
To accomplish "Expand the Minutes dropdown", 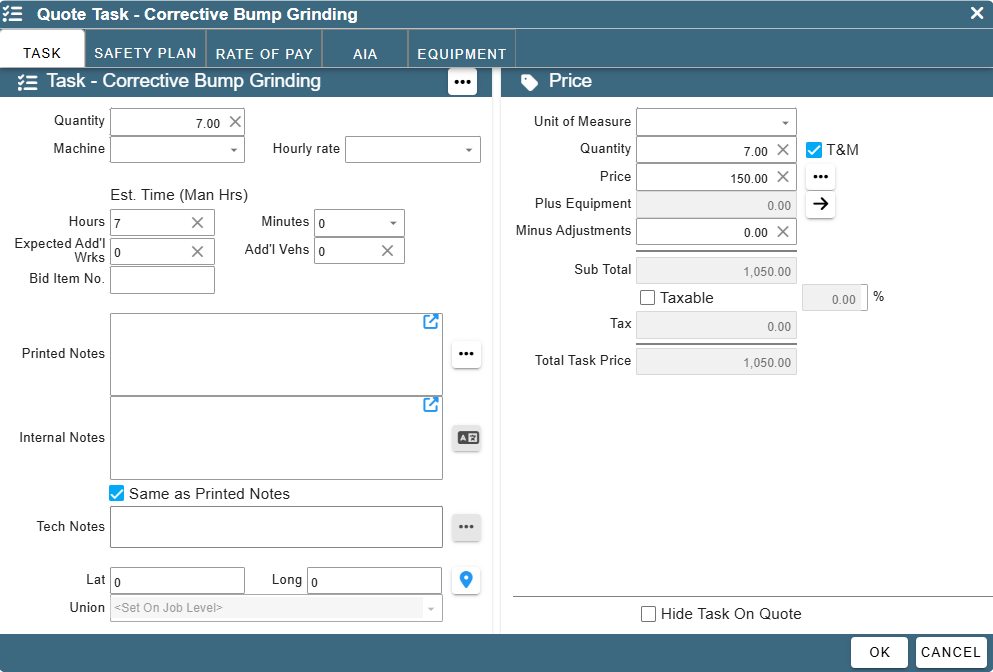I will [x=393, y=223].
